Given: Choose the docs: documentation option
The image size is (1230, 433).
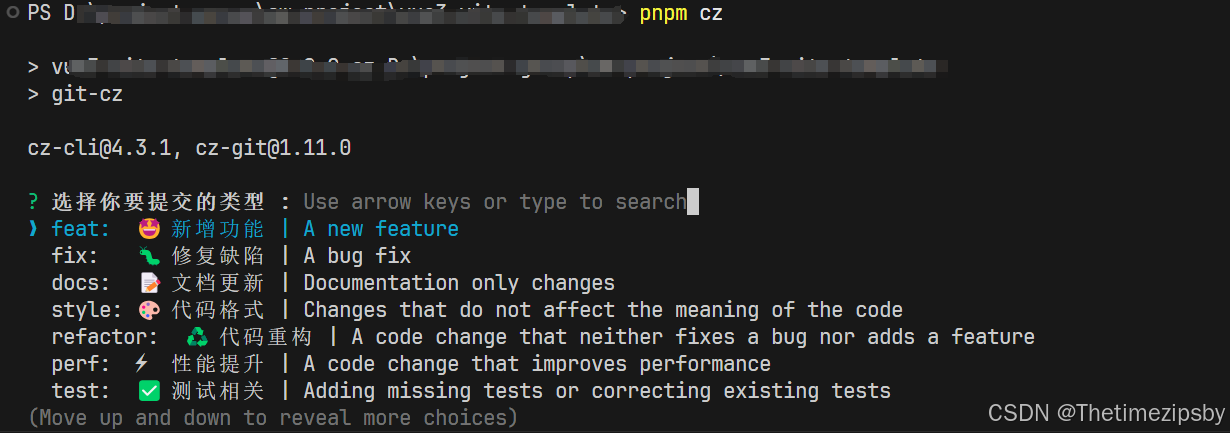Looking at the screenshot, I should pyautogui.click(x=333, y=283).
